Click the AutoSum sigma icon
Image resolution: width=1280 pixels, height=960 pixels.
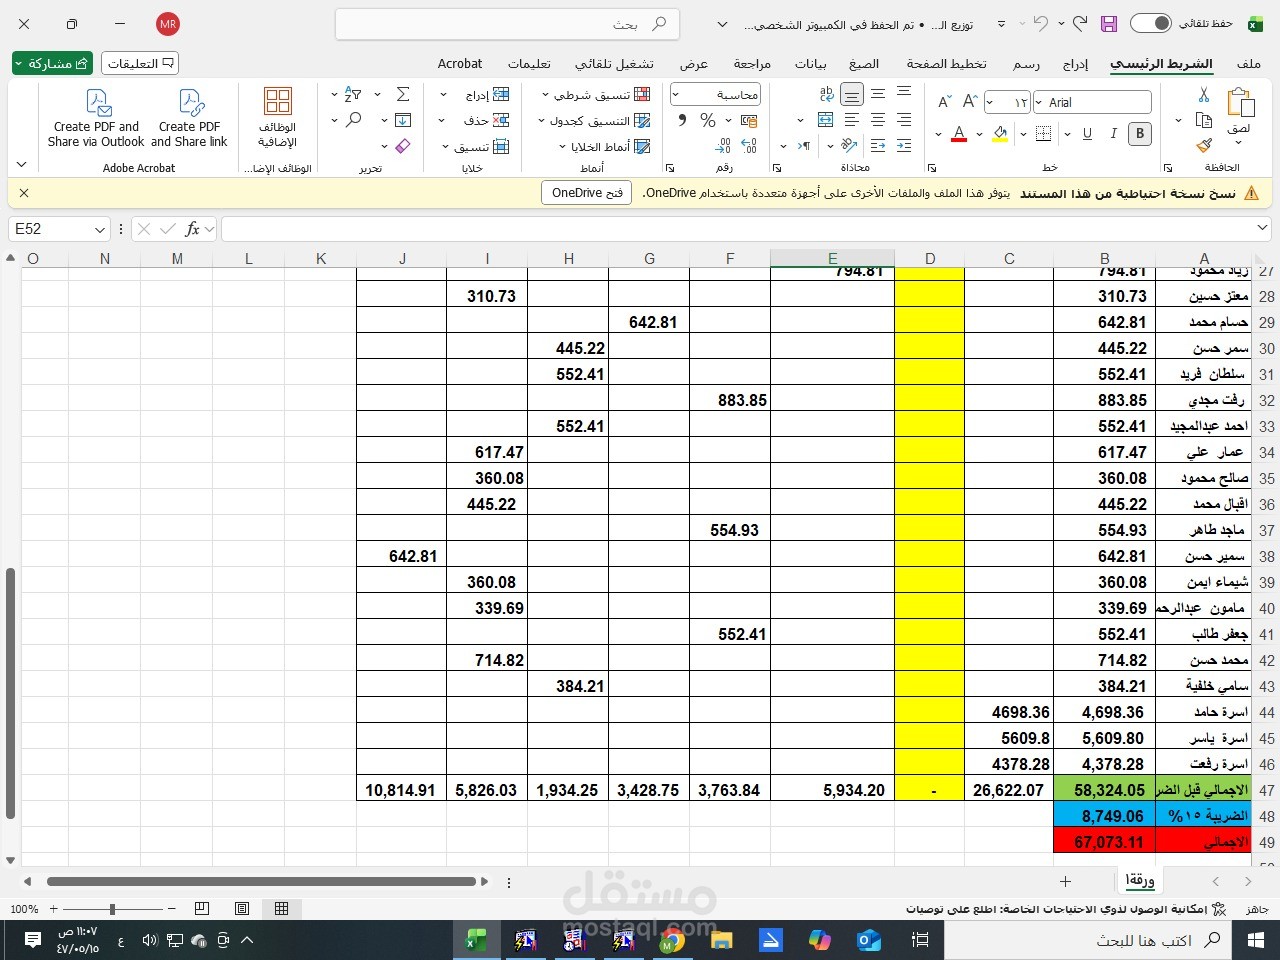coord(403,94)
